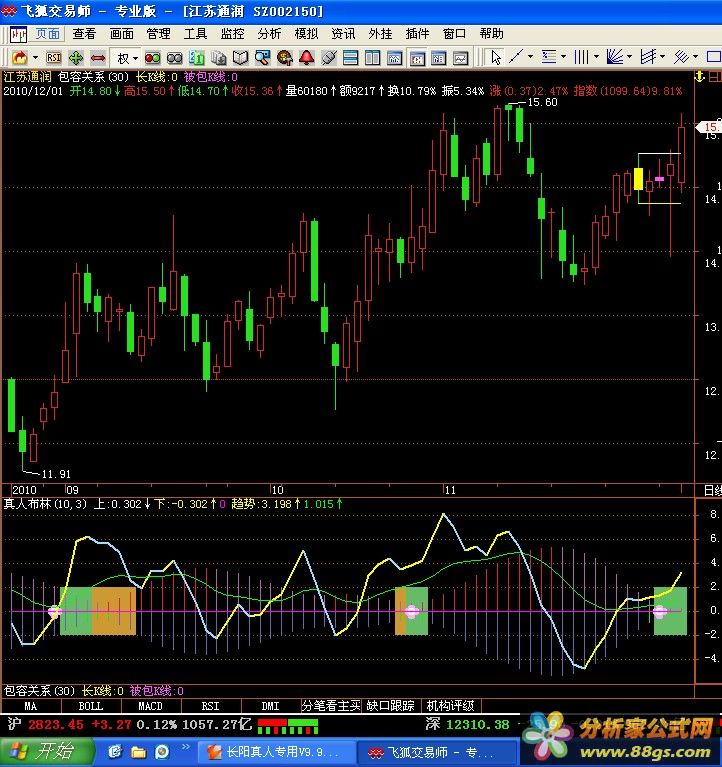Image resolution: width=722 pixels, height=767 pixels.
Task: Select the trend line drawing tool
Action: click(516, 57)
